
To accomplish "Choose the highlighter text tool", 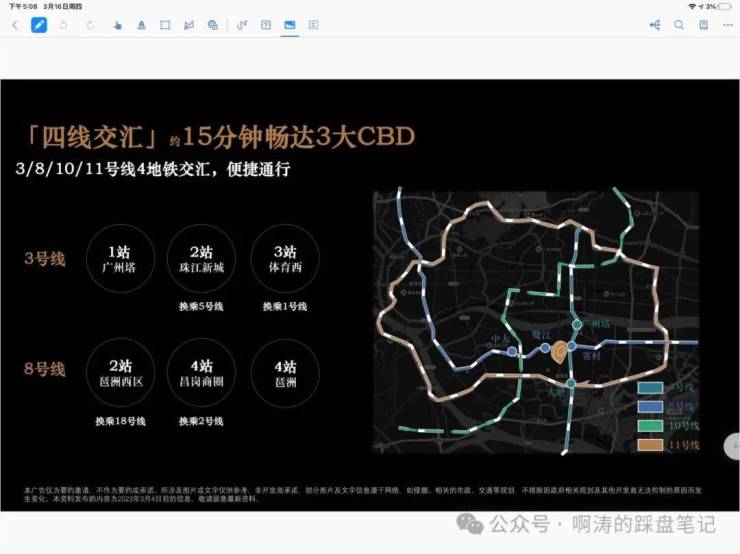I will (141, 24).
